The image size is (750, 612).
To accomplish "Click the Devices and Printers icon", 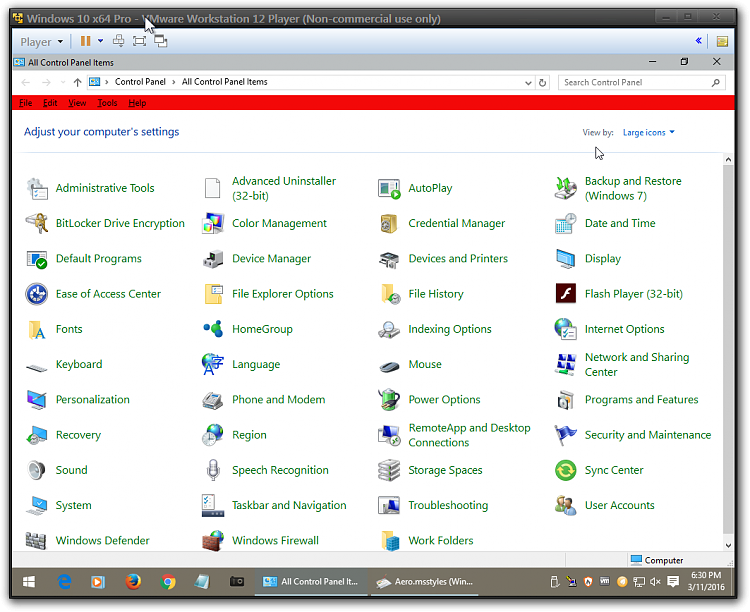I will [x=389, y=259].
